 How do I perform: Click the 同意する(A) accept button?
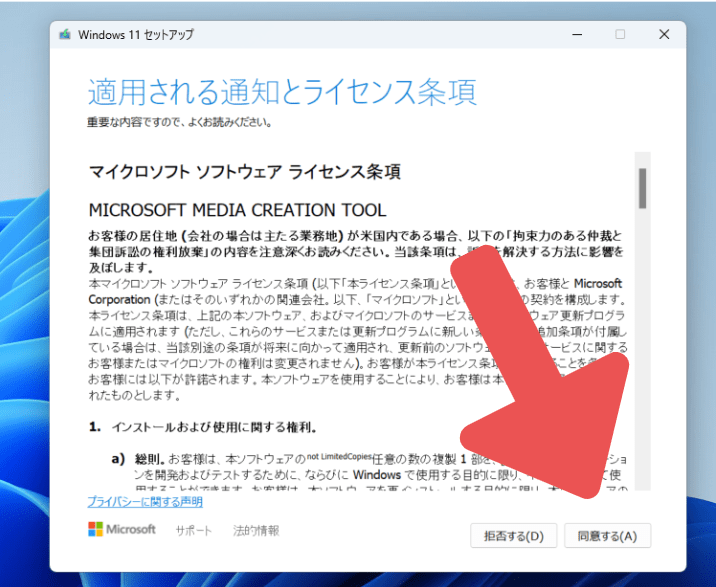point(607,535)
